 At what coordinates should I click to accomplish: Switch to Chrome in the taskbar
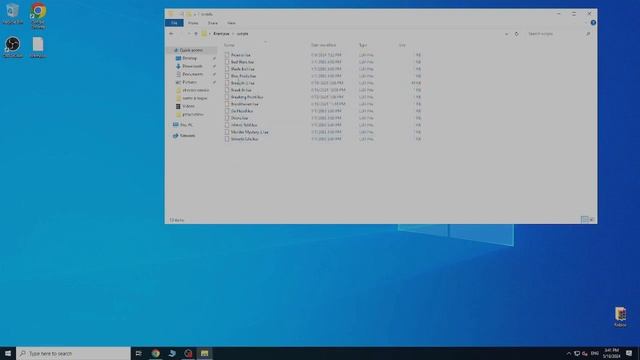click(156, 353)
